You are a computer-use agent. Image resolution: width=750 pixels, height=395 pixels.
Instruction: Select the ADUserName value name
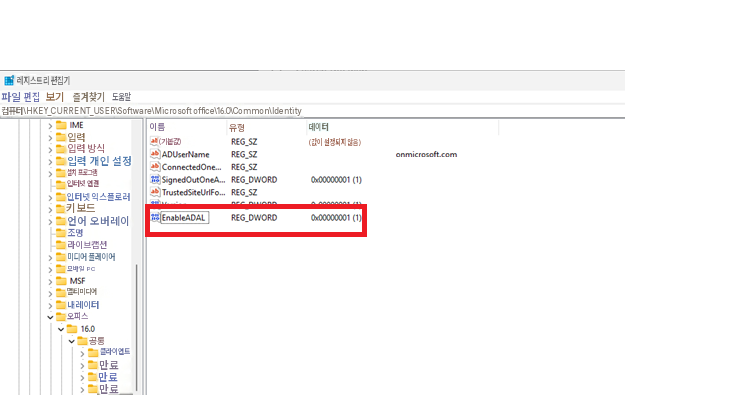186,154
